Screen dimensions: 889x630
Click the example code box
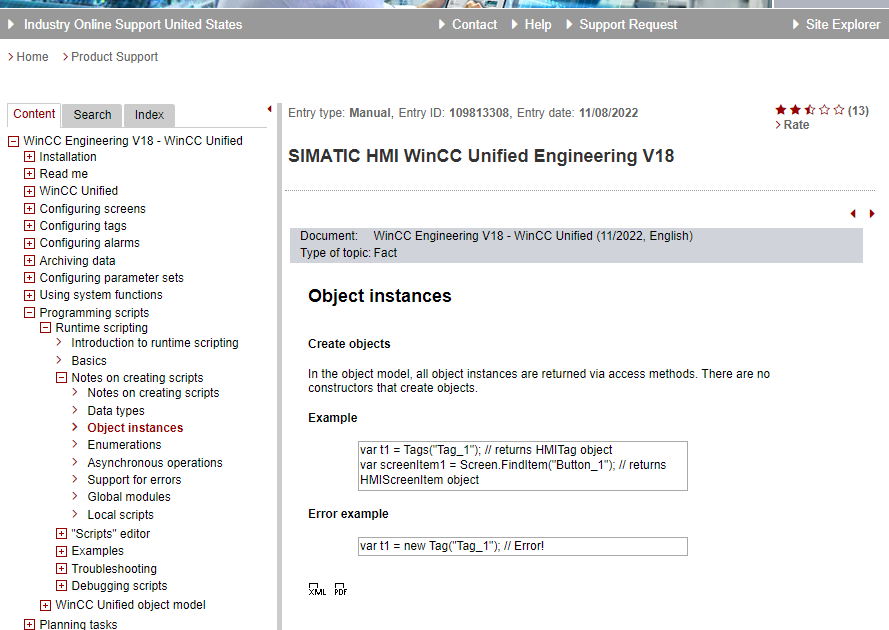tap(523, 466)
